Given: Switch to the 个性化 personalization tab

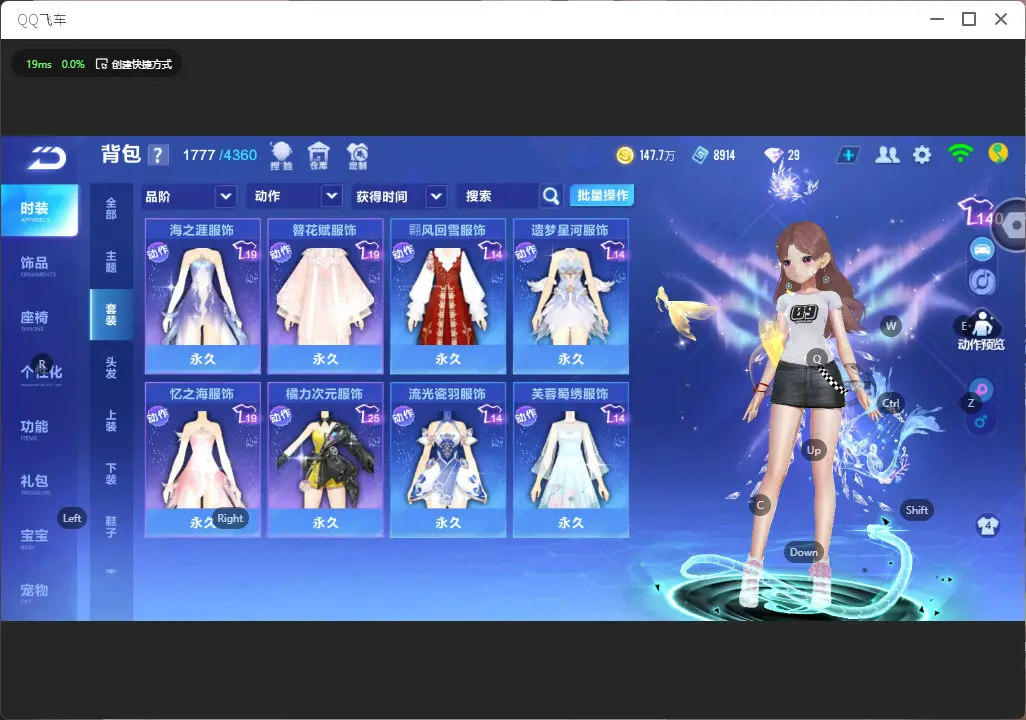Looking at the screenshot, I should point(39,374).
